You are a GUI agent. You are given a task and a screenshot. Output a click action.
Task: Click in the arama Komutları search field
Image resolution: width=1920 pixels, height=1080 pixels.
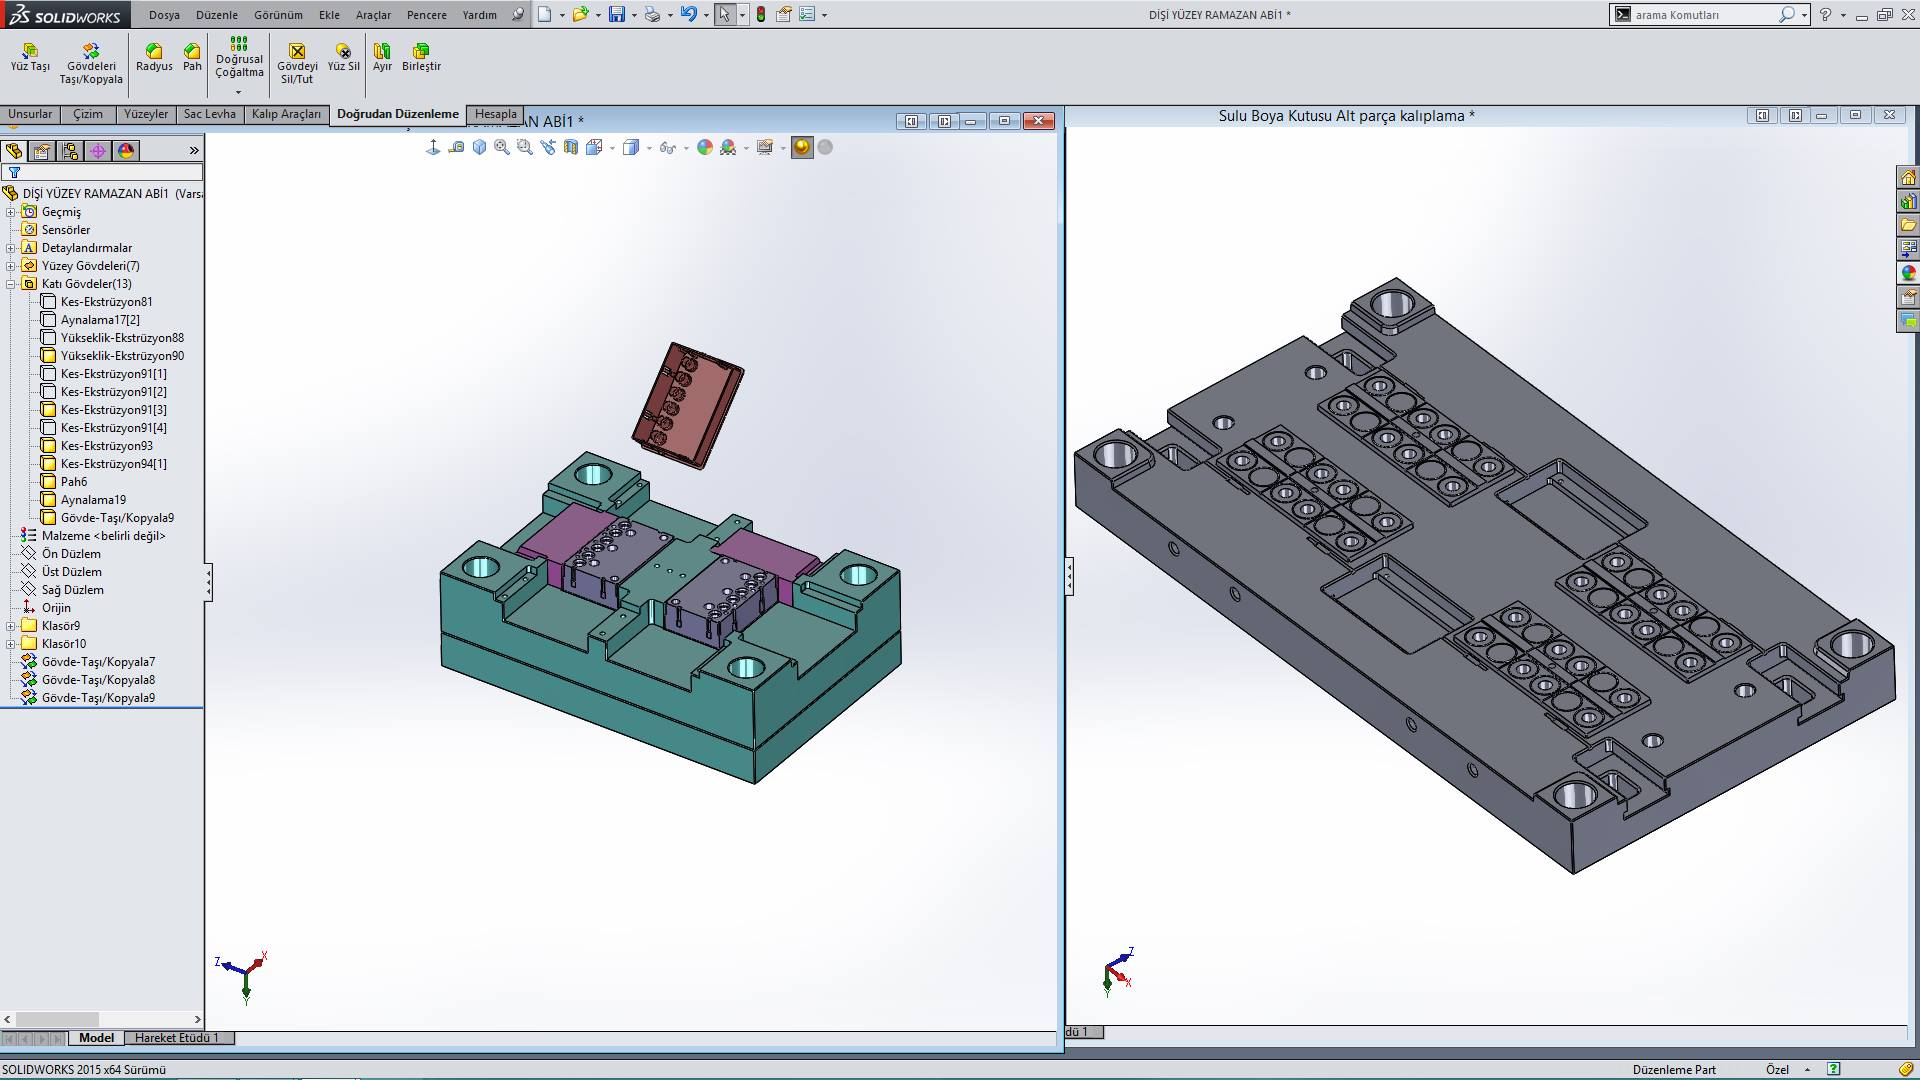[1705, 15]
